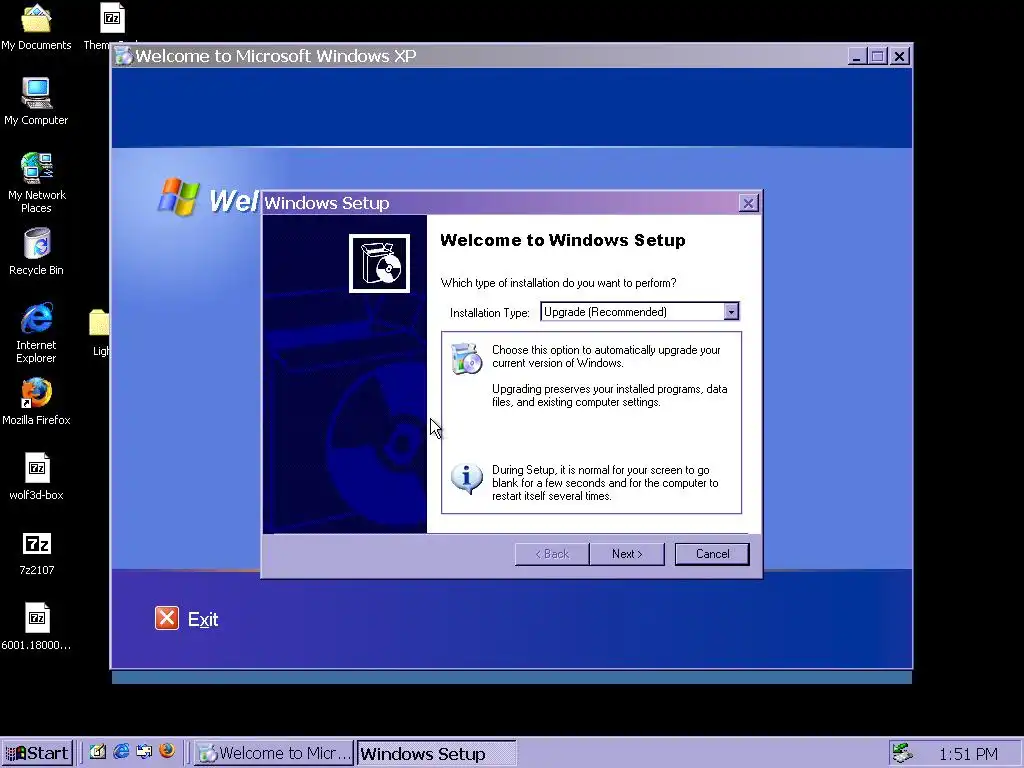Screen dimensions: 1024x768
Task: Switch to Windows Setup taskbar button
Action: [x=436, y=753]
